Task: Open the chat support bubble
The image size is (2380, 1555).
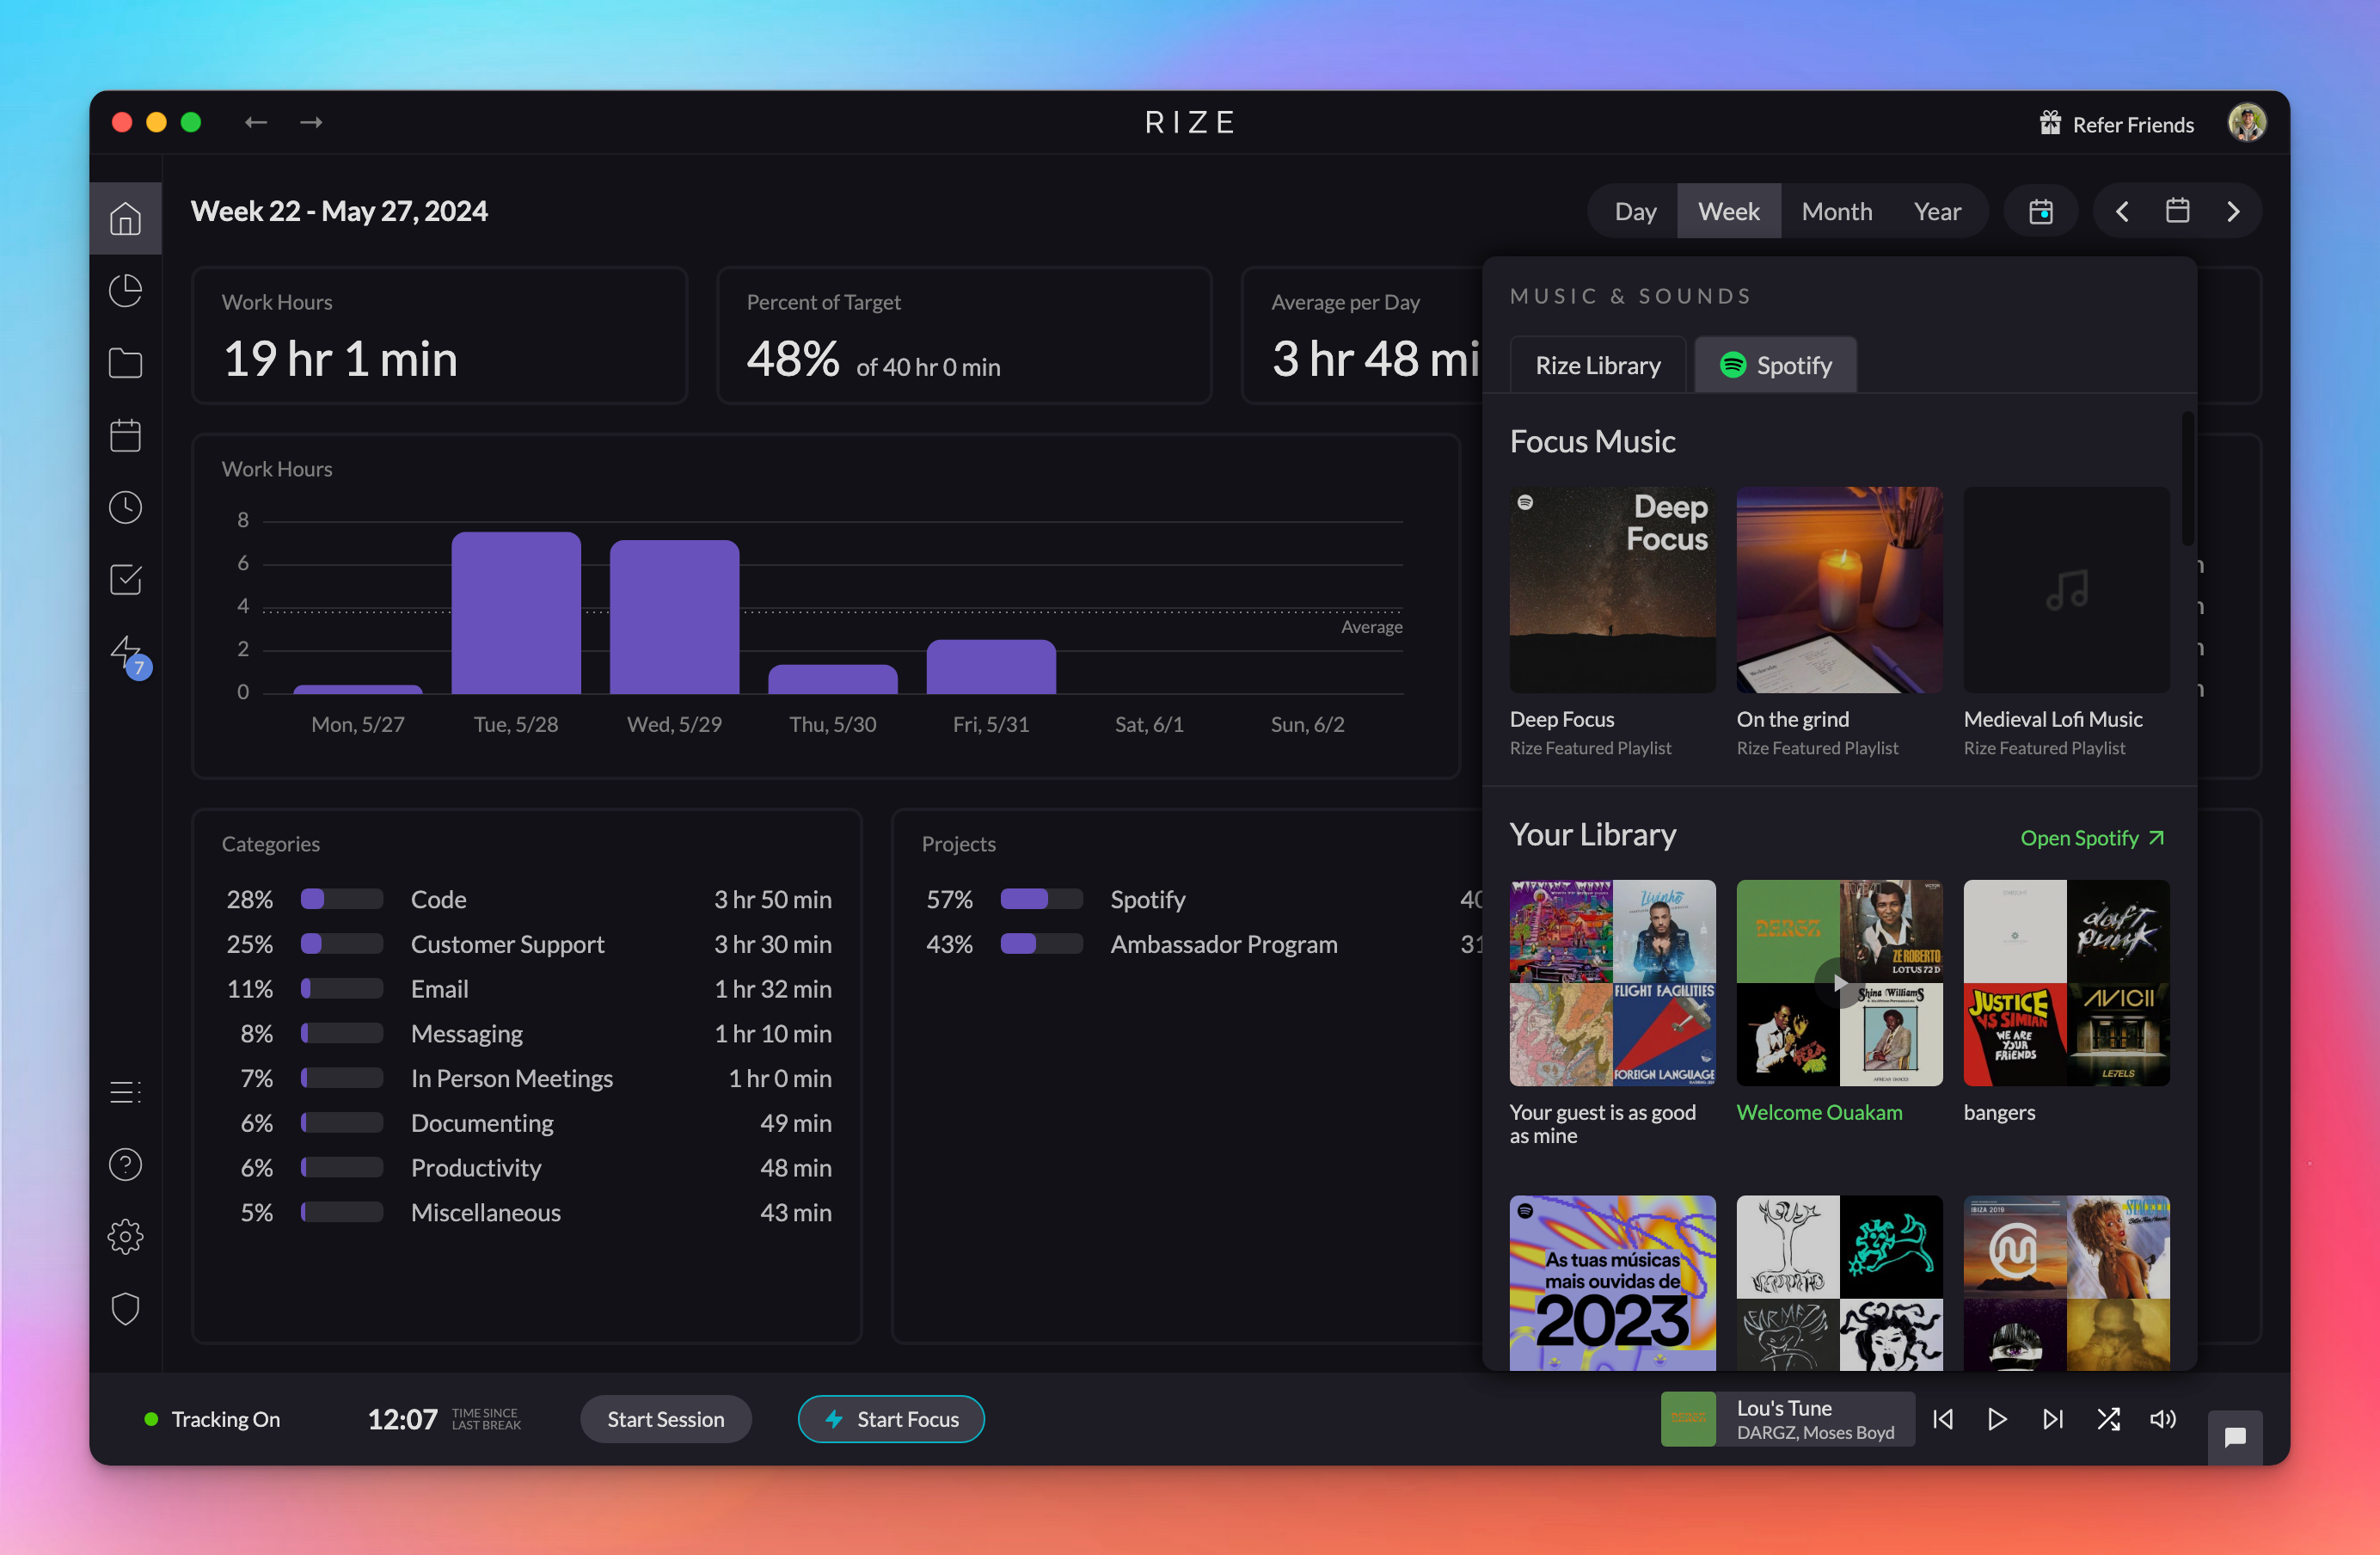Action: click(x=2235, y=1437)
